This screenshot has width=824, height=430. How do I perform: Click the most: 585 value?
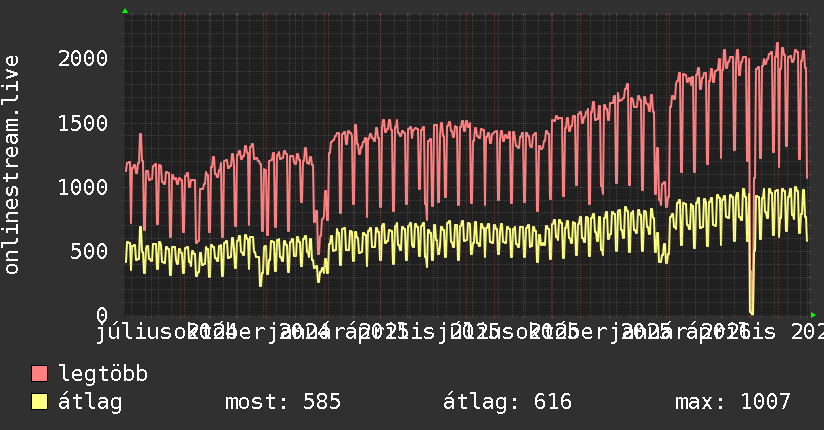pyautogui.click(x=283, y=402)
